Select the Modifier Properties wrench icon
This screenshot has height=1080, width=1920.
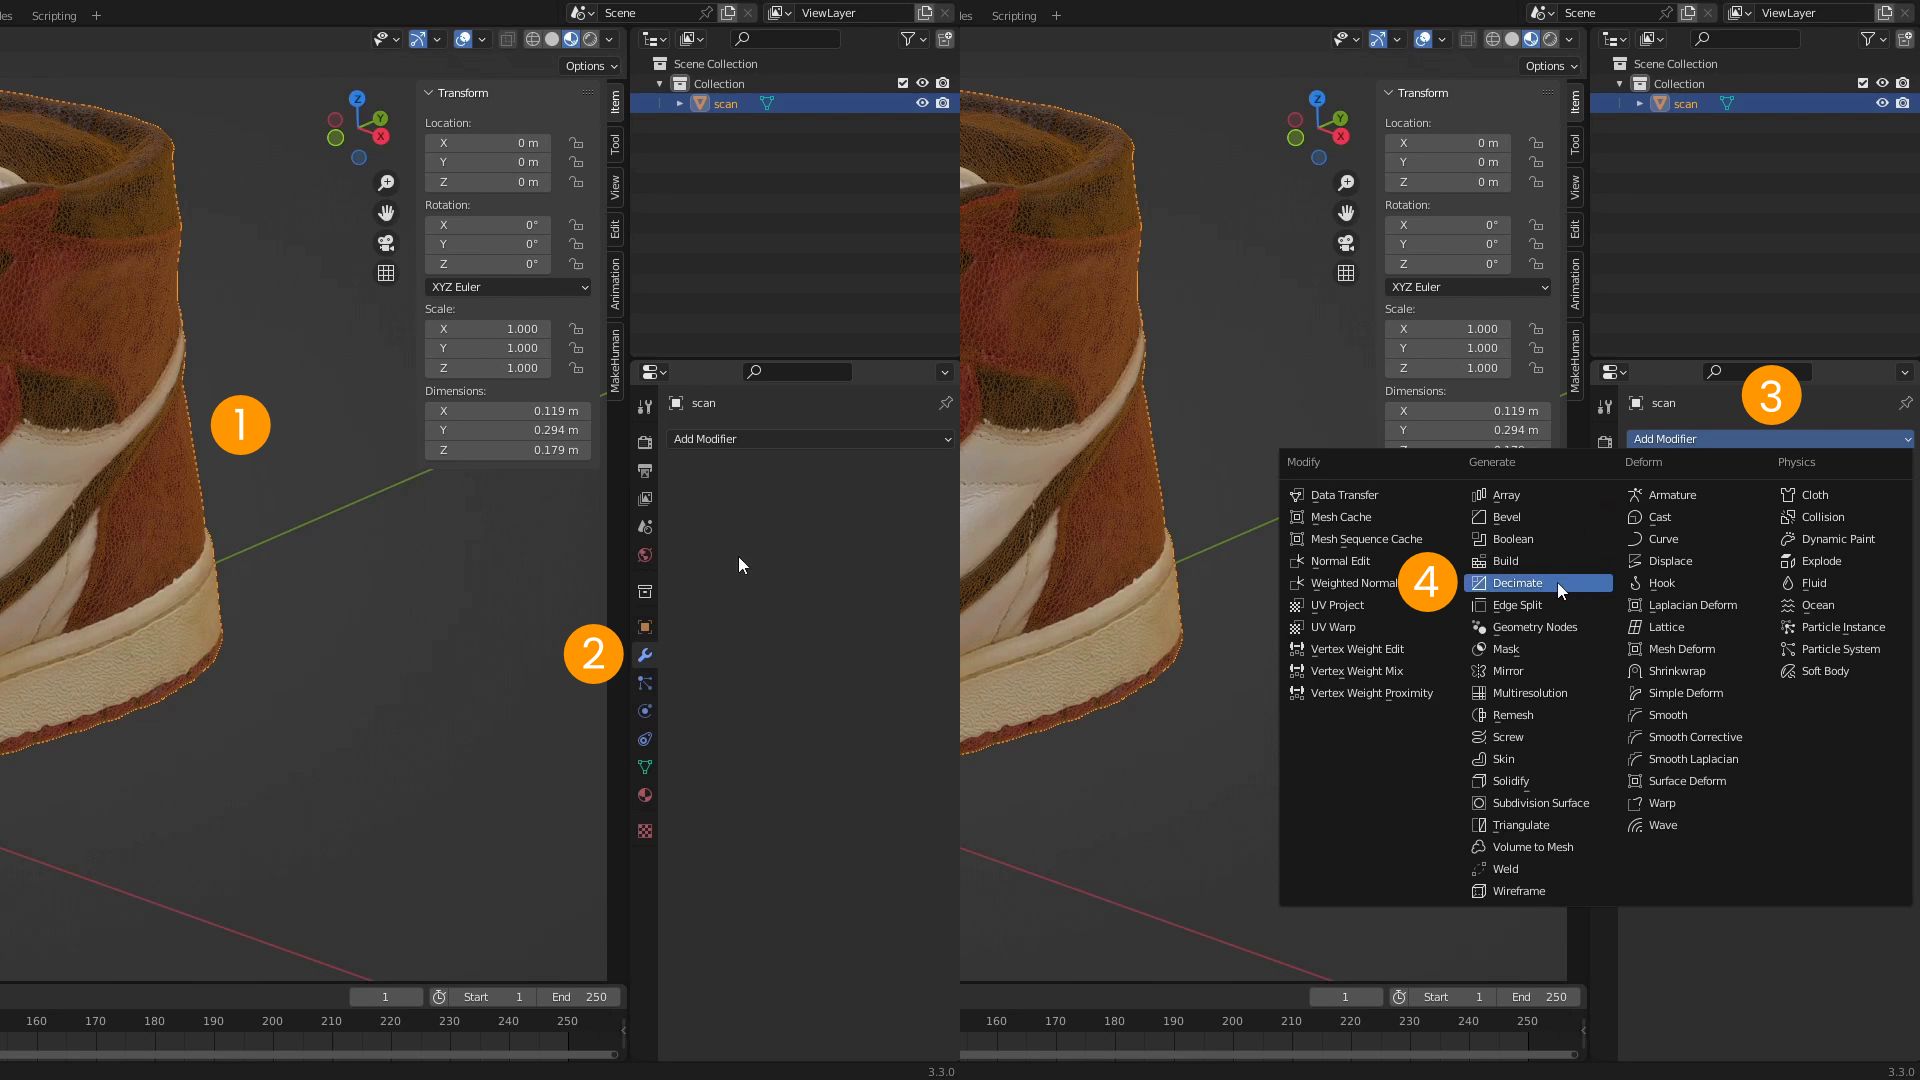(645, 653)
